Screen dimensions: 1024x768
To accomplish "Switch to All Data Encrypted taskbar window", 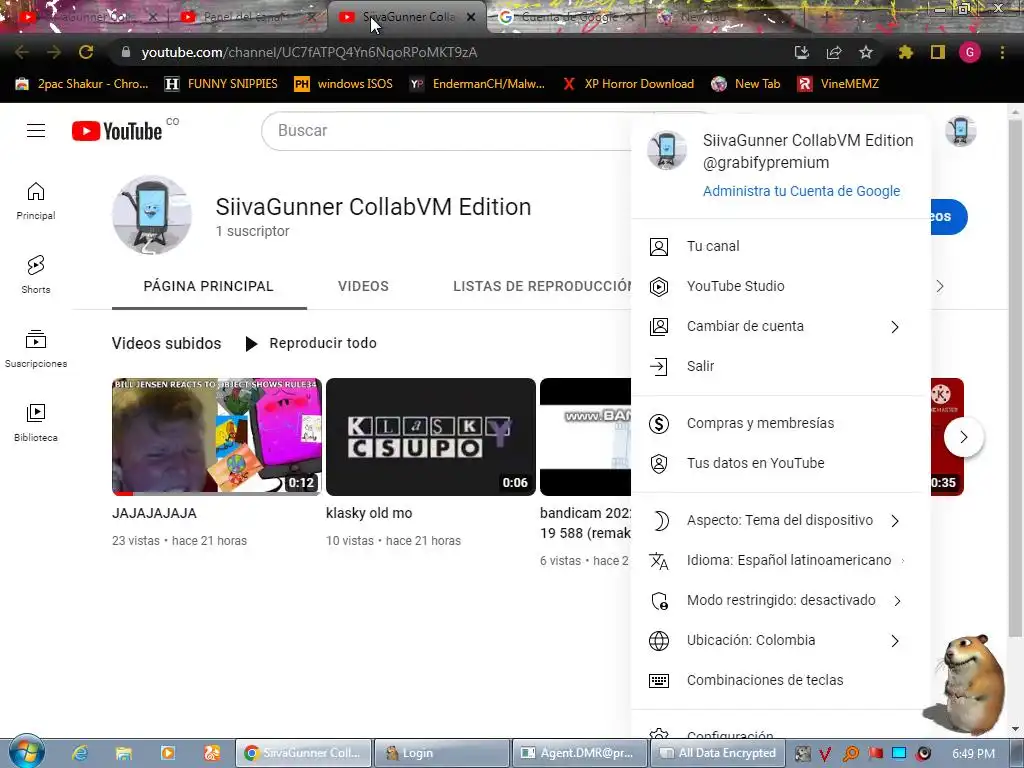I will 717,753.
